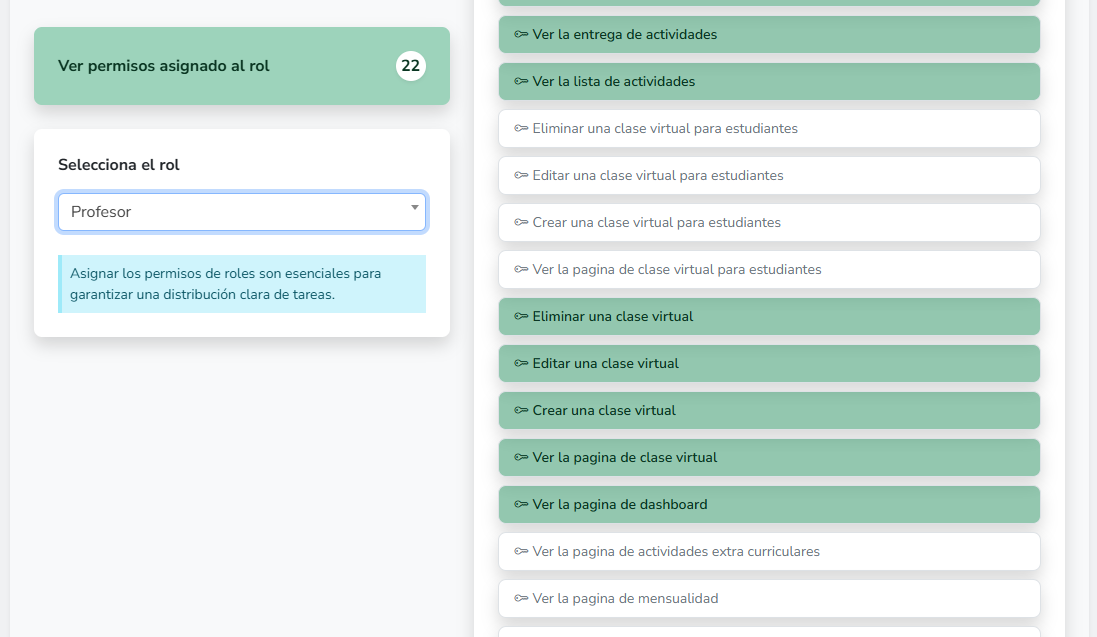Disable the Ver la pagina de dashboard permission

point(769,504)
